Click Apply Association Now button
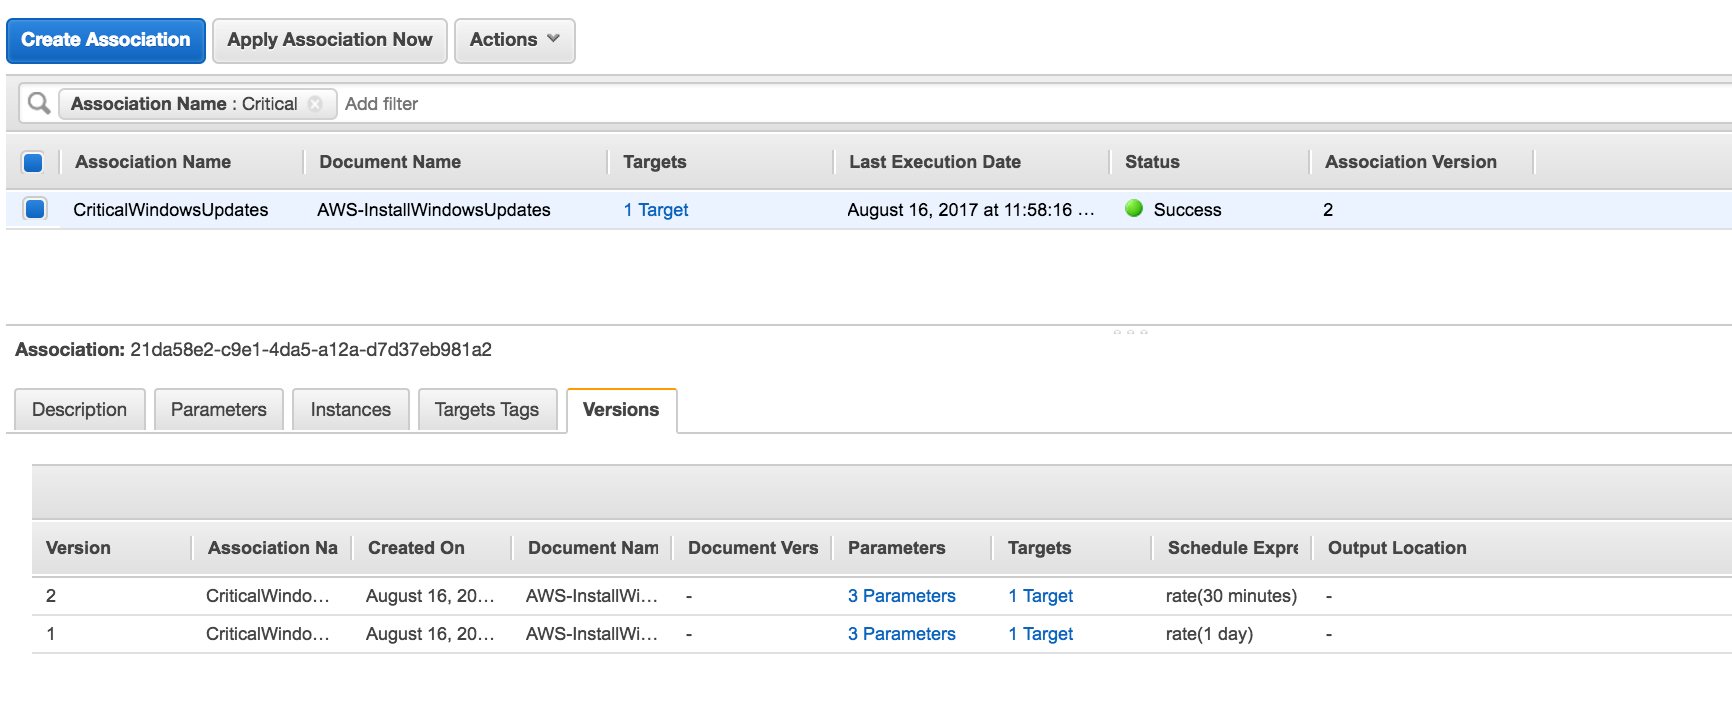This screenshot has height=716, width=1732. tap(329, 40)
